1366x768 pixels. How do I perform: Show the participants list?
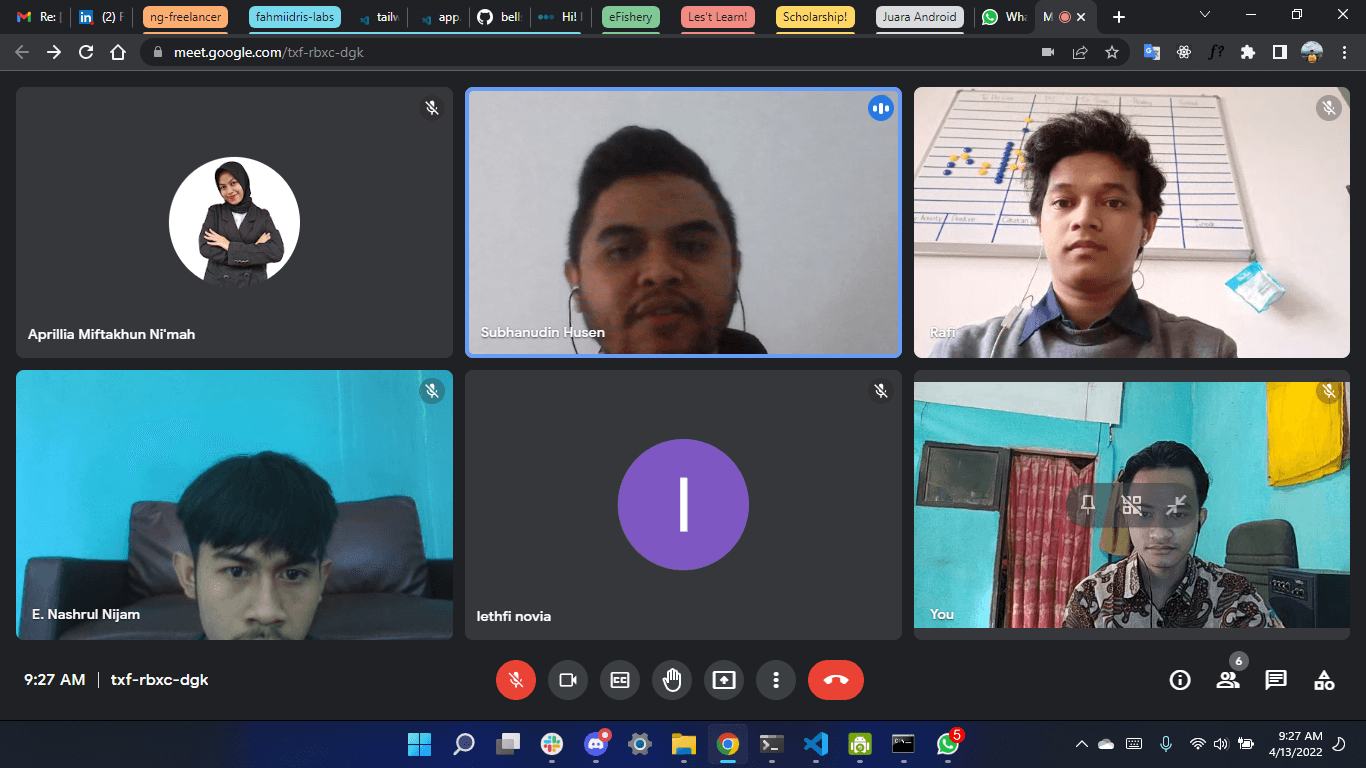[x=1228, y=680]
